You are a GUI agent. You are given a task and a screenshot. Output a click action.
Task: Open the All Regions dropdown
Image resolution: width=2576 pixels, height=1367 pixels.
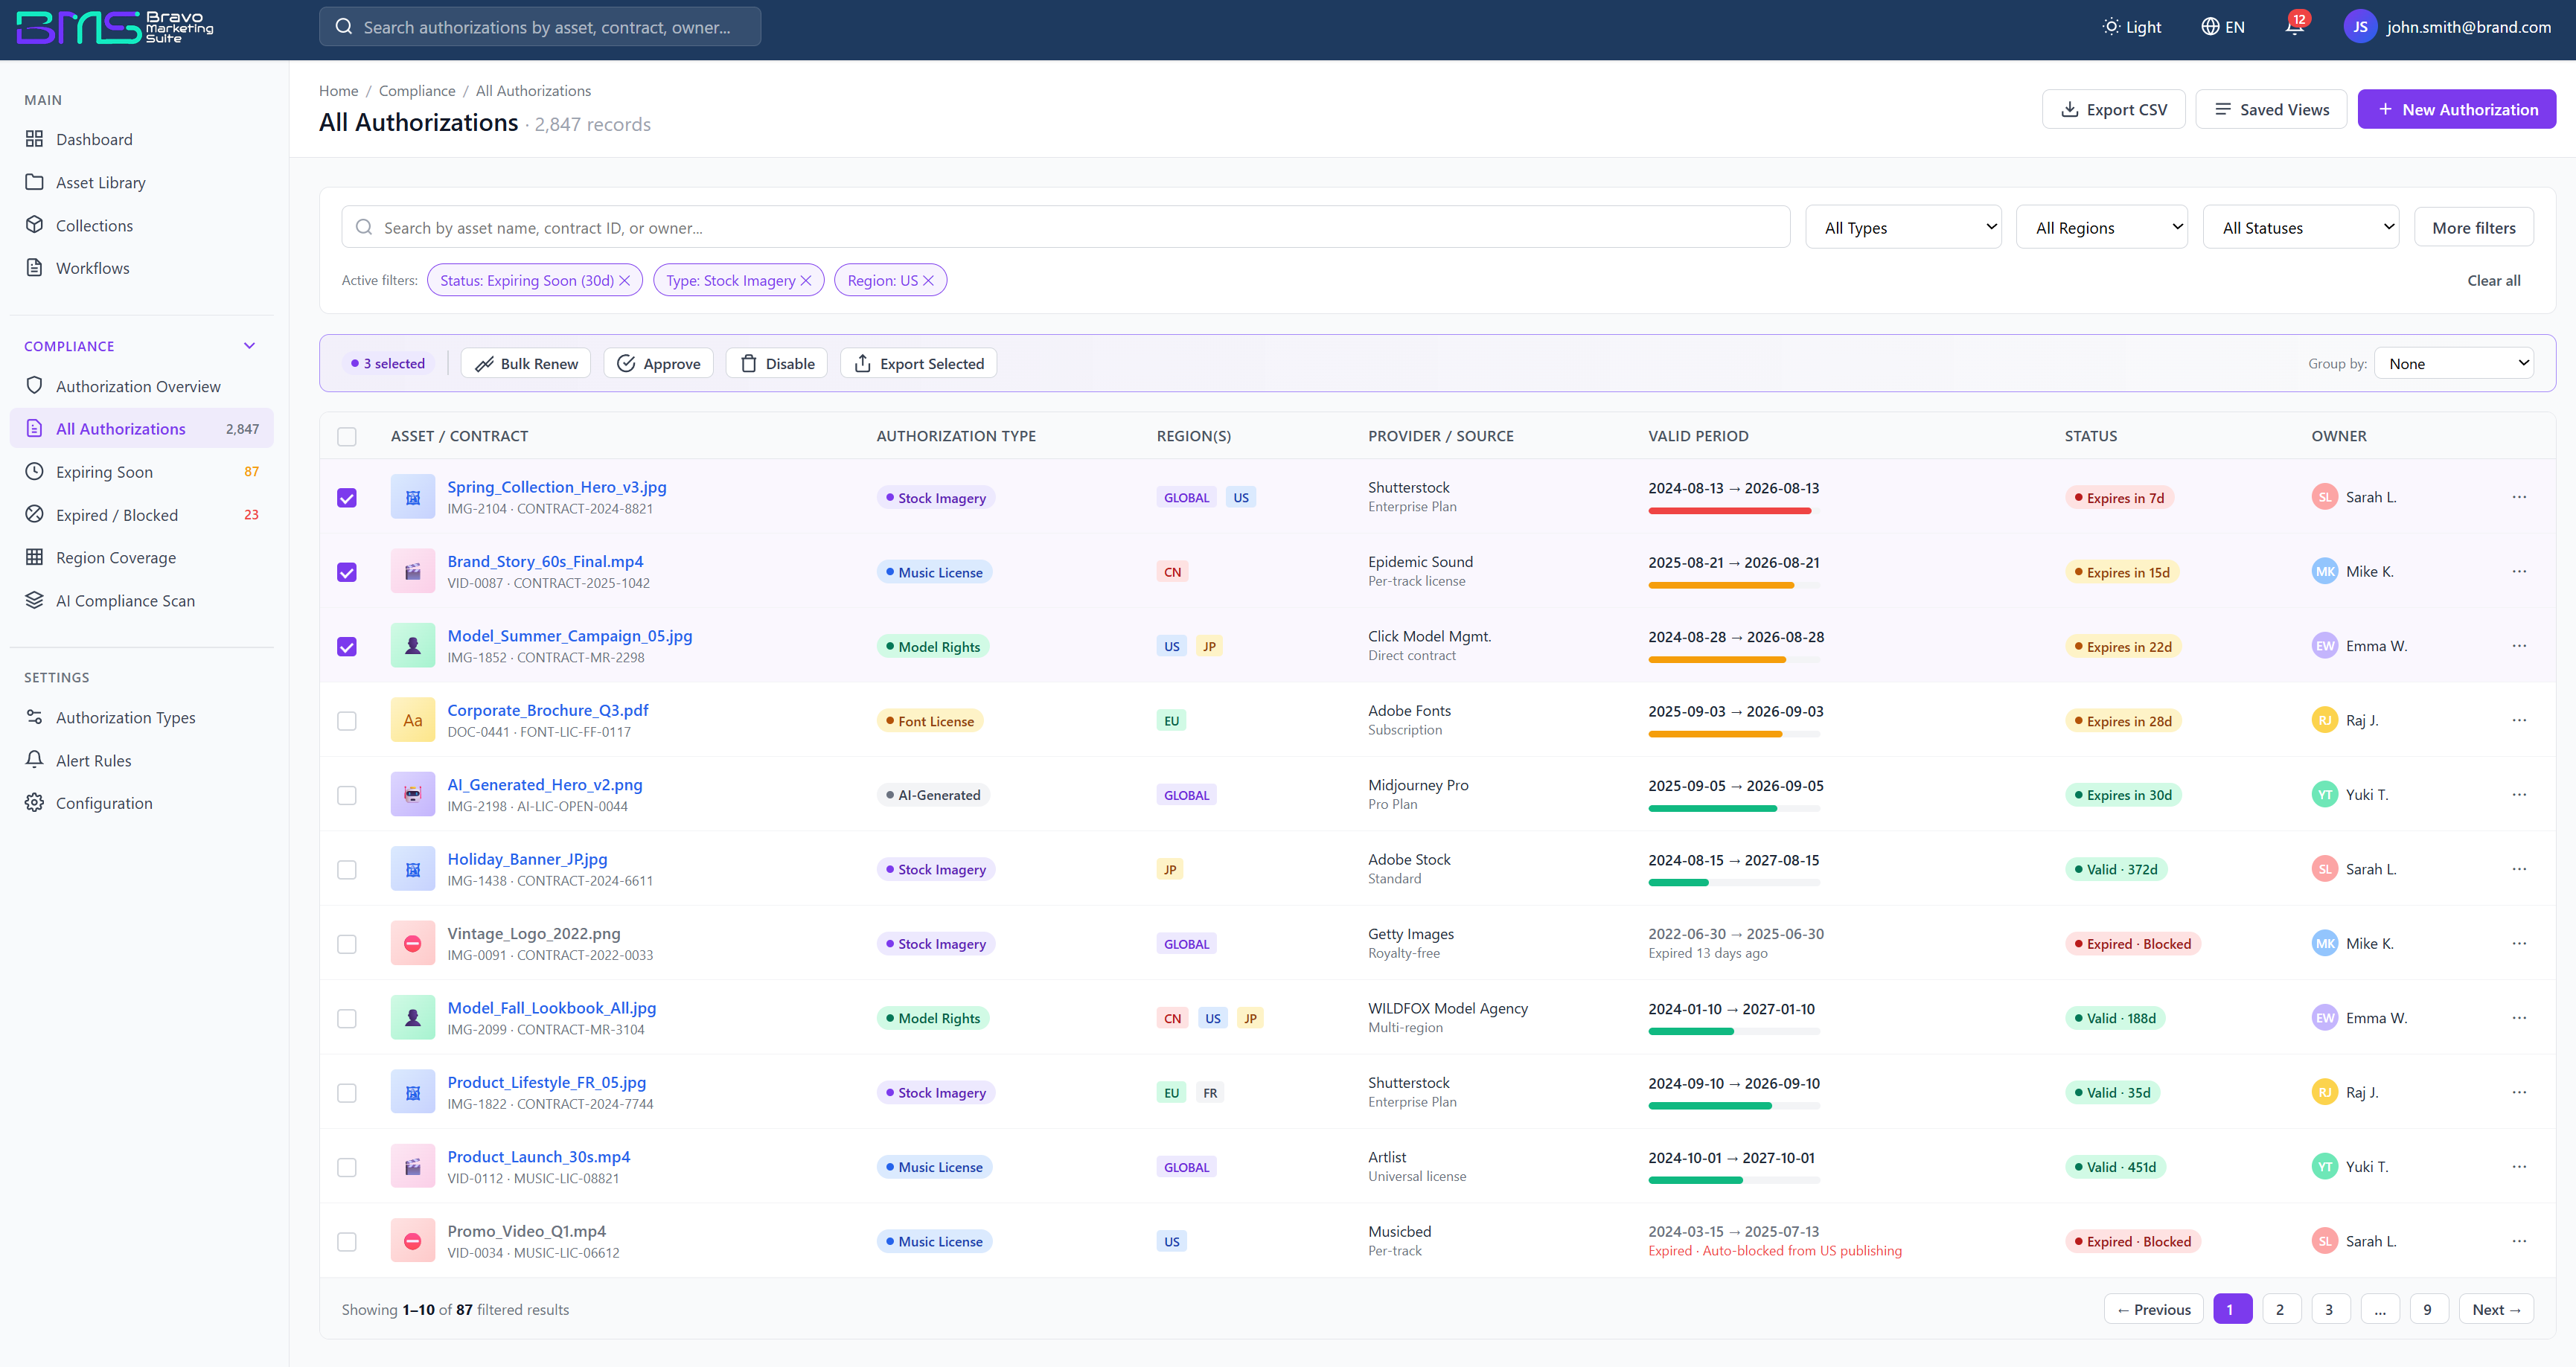(2101, 227)
